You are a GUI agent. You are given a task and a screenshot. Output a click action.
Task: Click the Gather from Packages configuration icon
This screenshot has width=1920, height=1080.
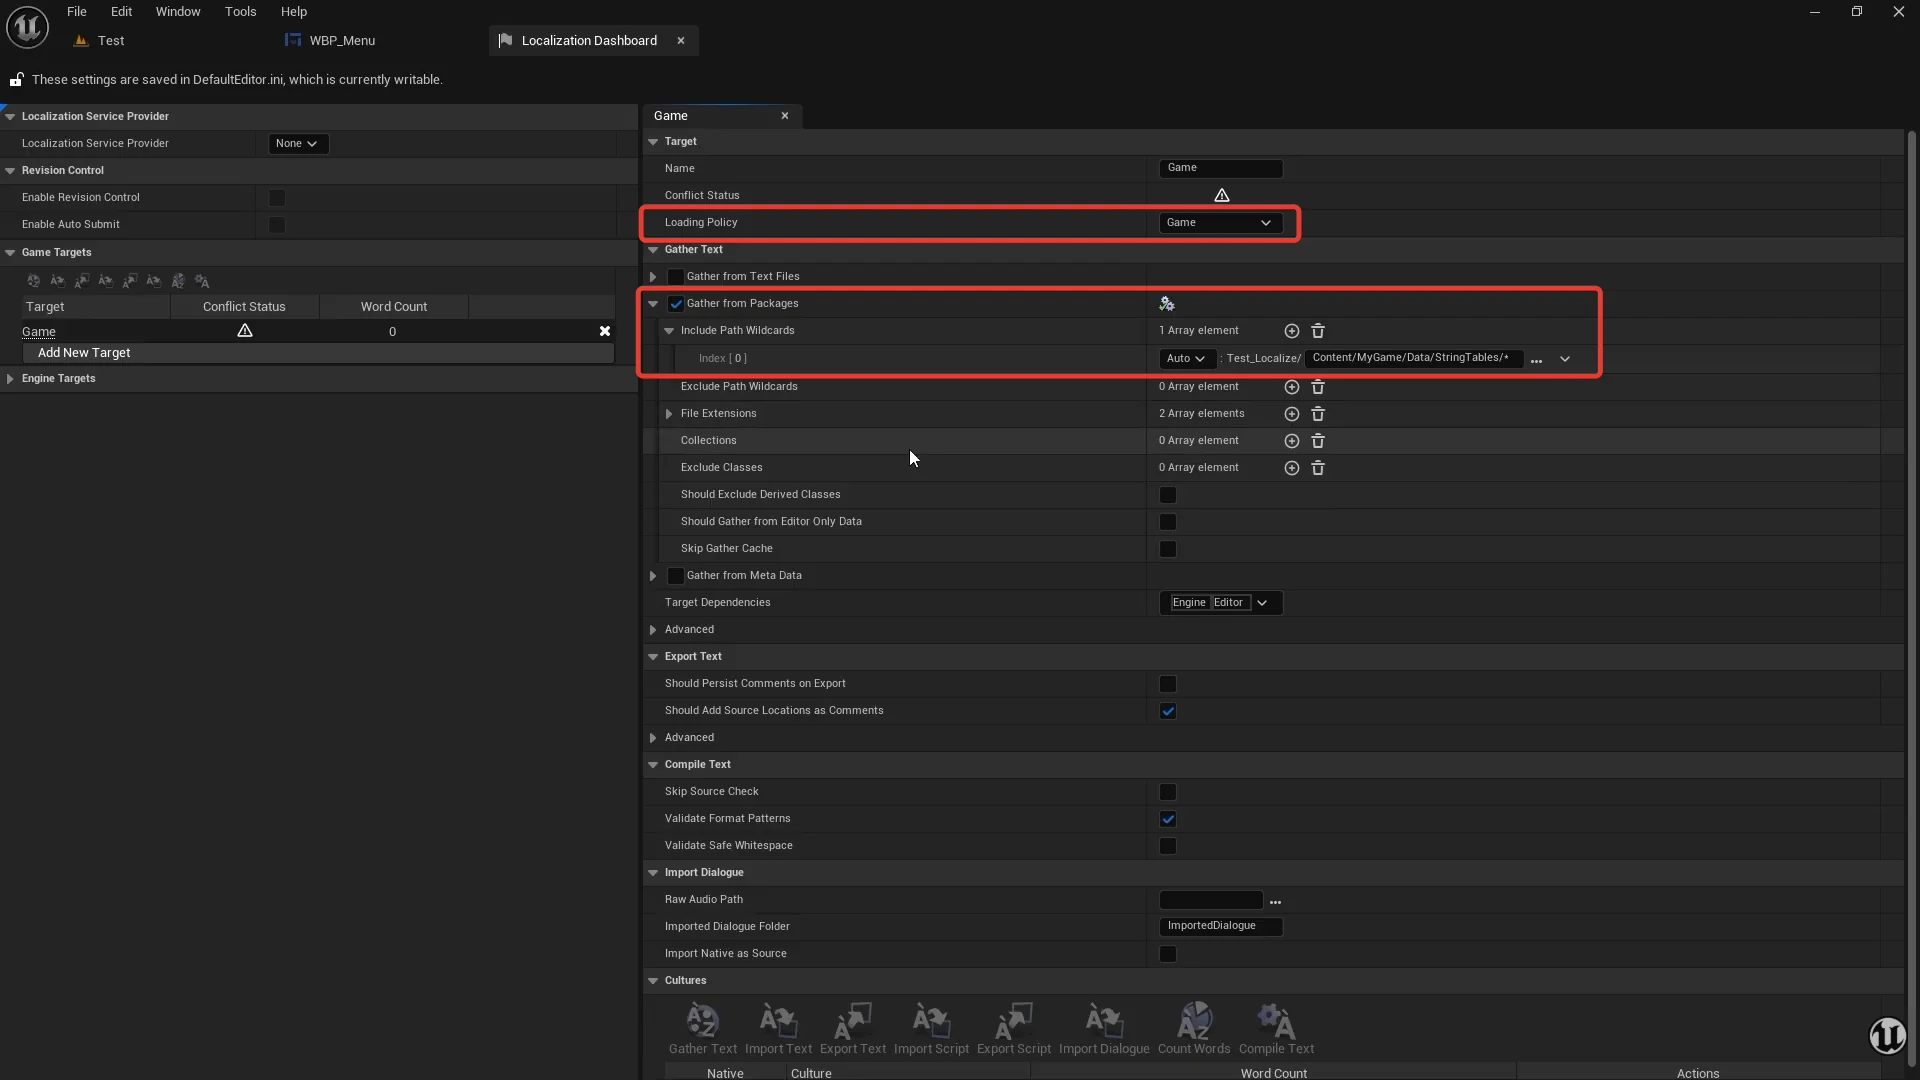coord(1167,304)
